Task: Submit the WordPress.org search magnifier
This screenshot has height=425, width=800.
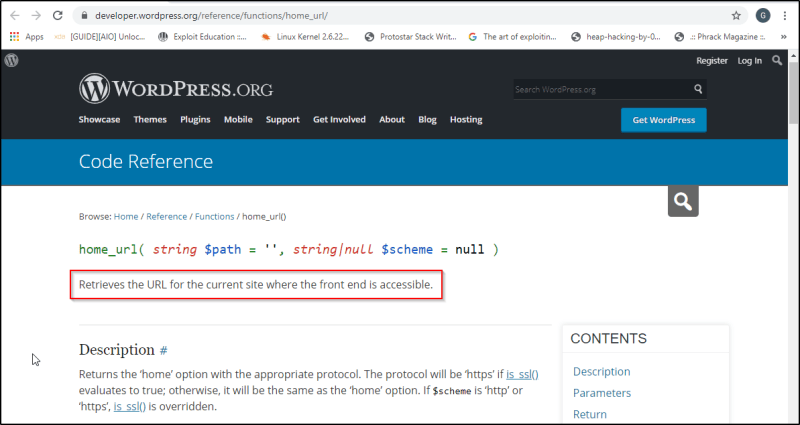Action: (698, 89)
